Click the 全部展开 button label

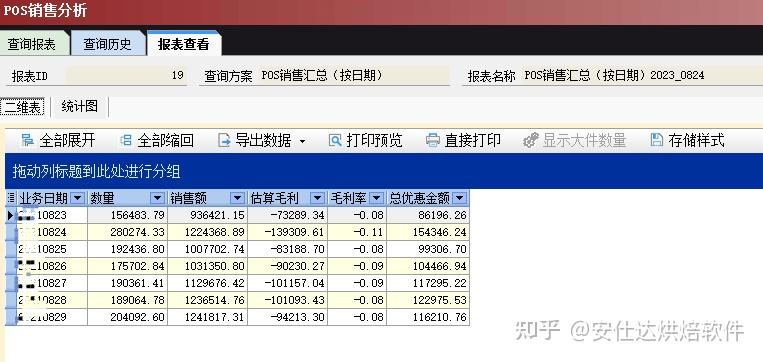[x=67, y=141]
